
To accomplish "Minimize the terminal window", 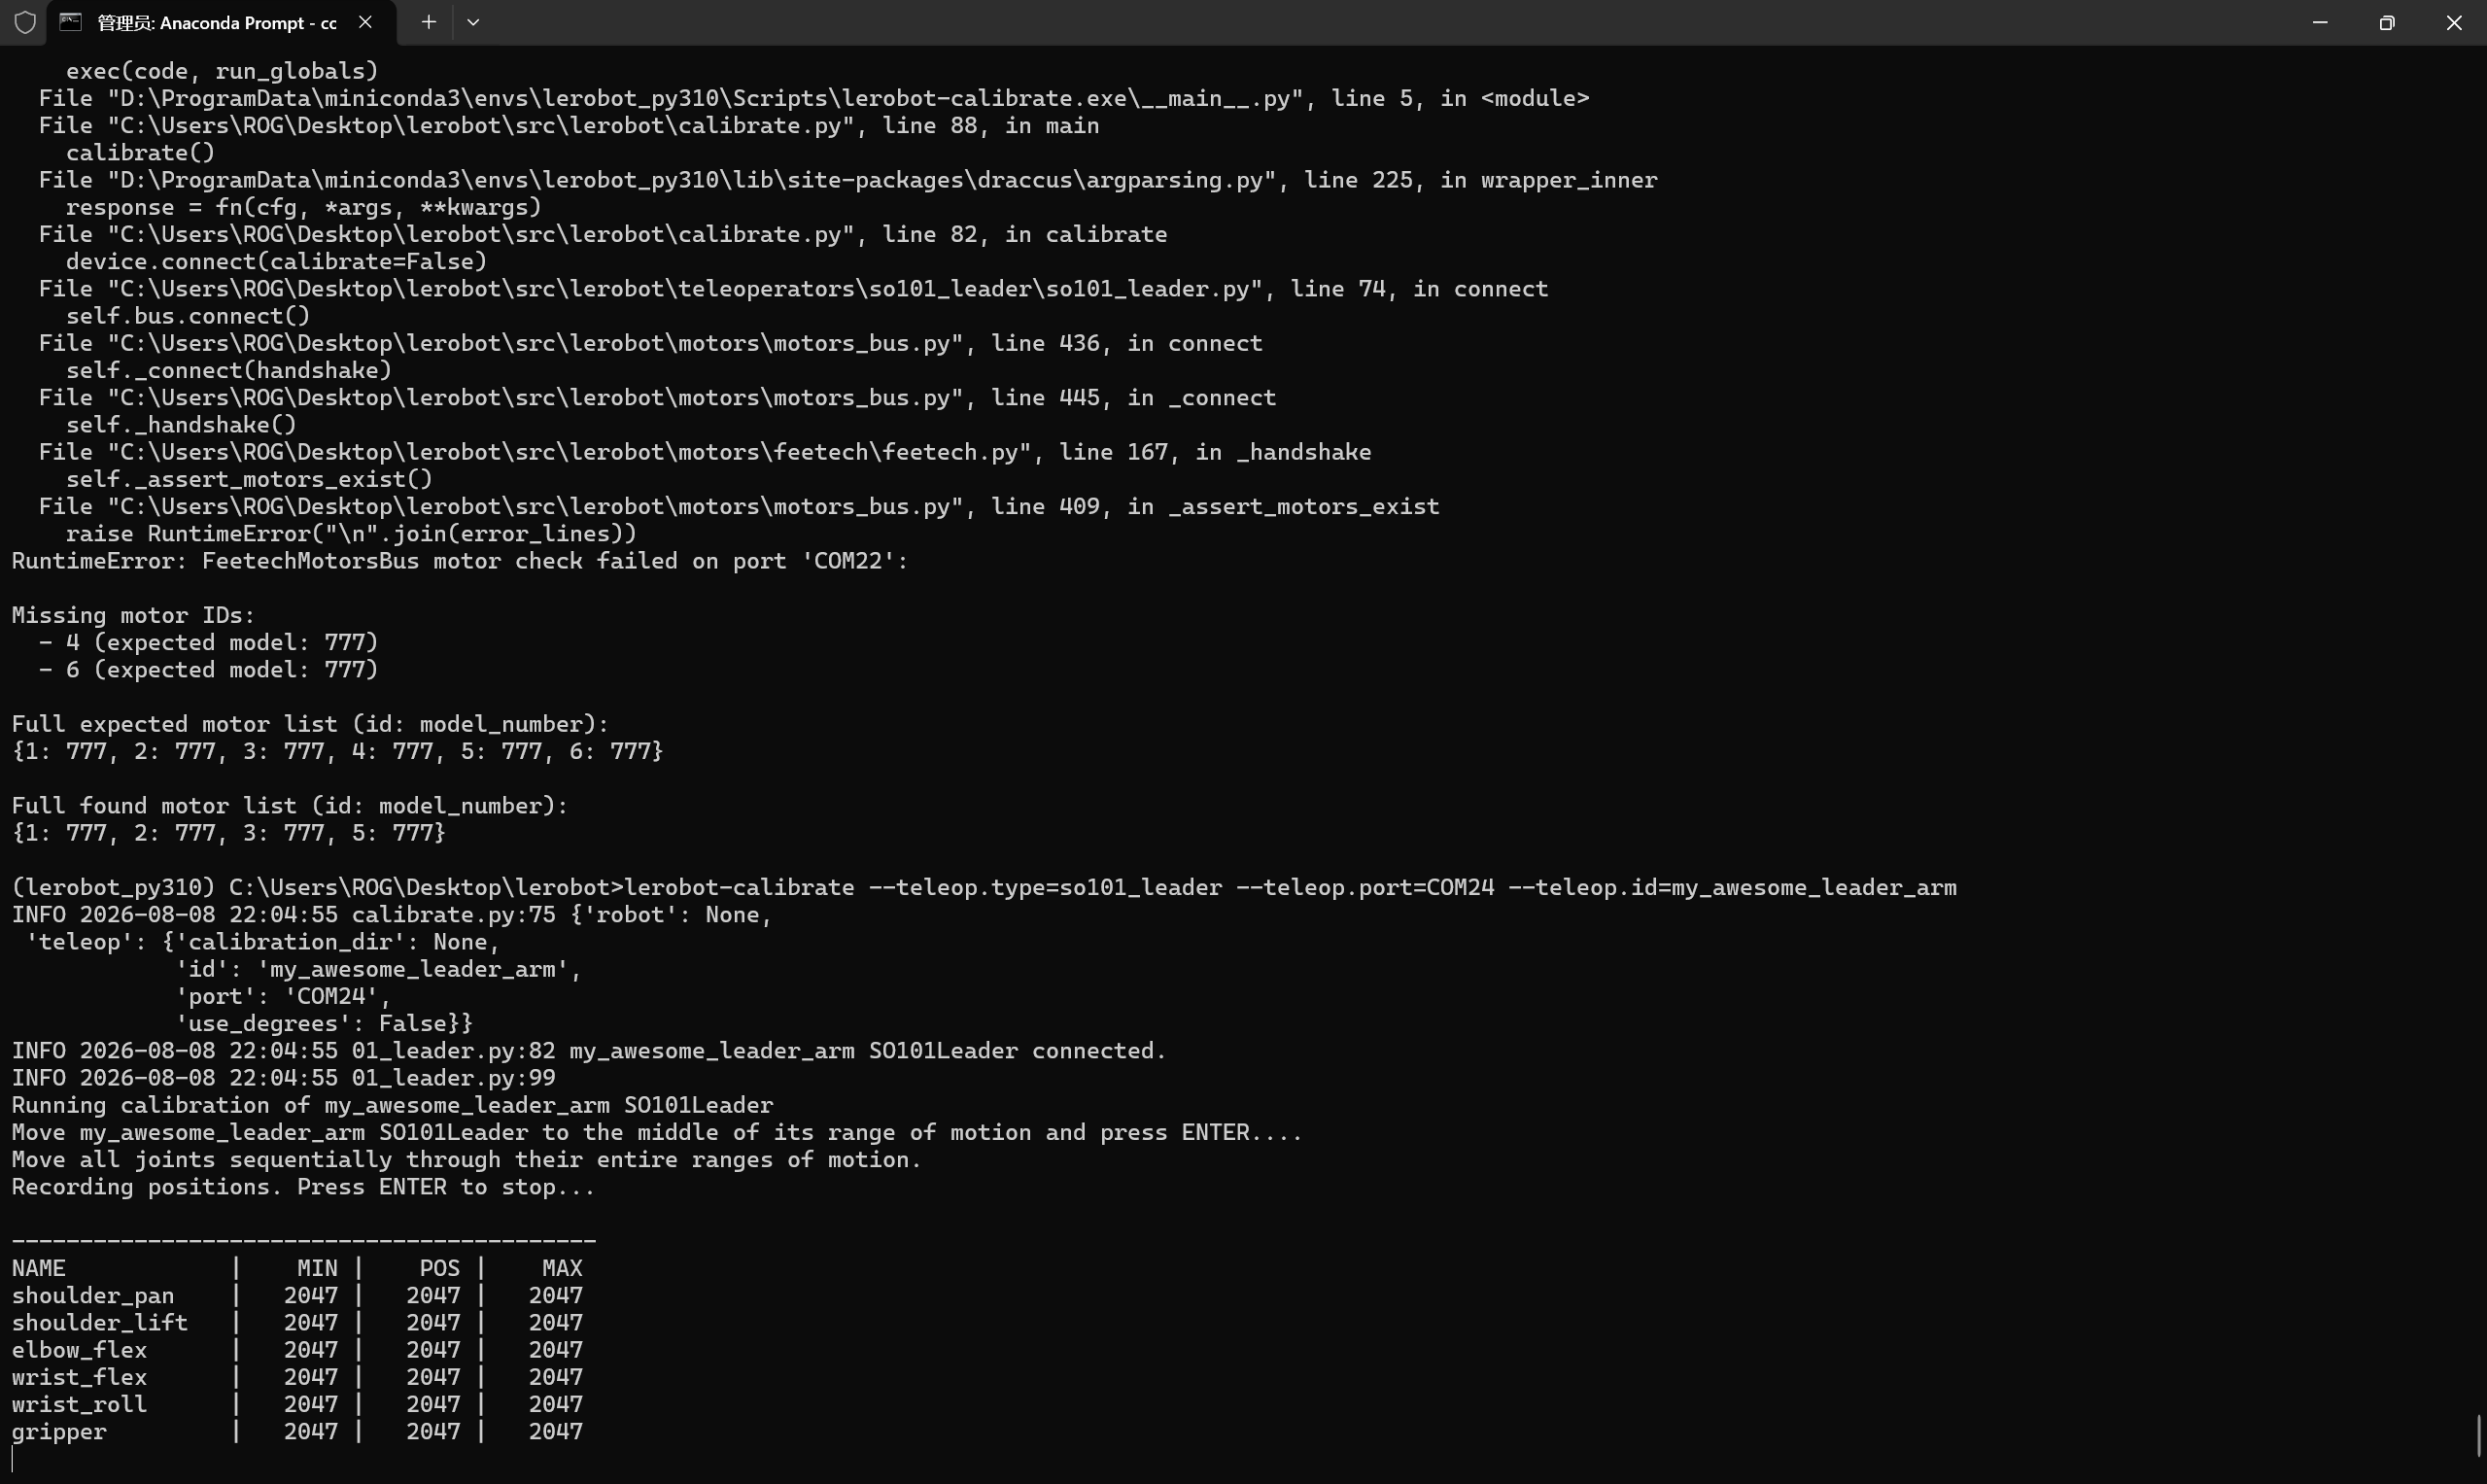I will point(2320,22).
